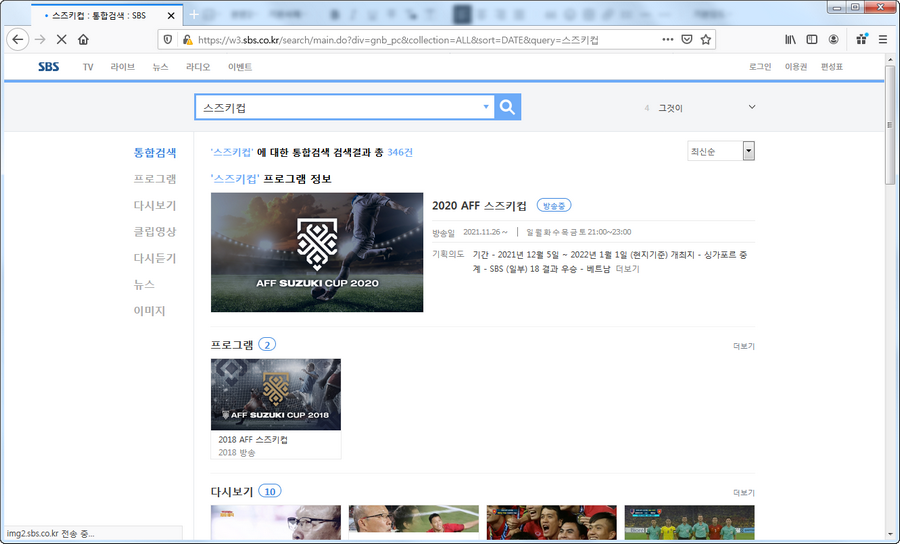Open the 편성표 schedule link

click(x=832, y=67)
